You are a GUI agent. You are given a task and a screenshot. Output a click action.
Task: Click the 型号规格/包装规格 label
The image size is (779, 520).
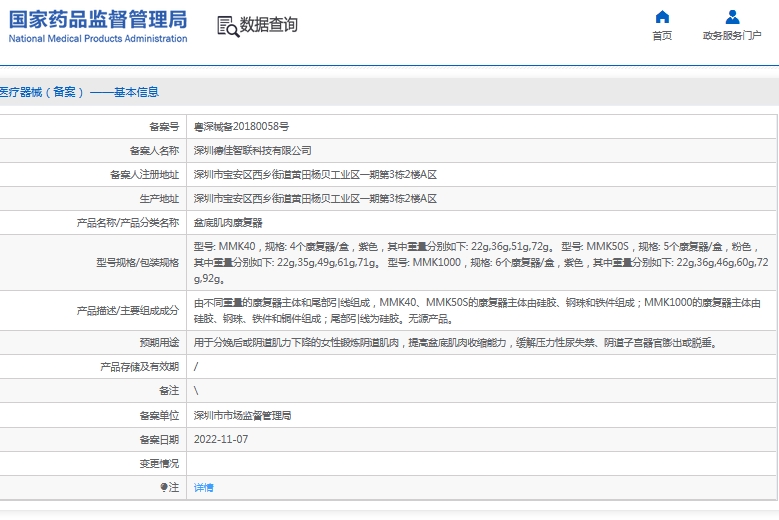[138, 263]
